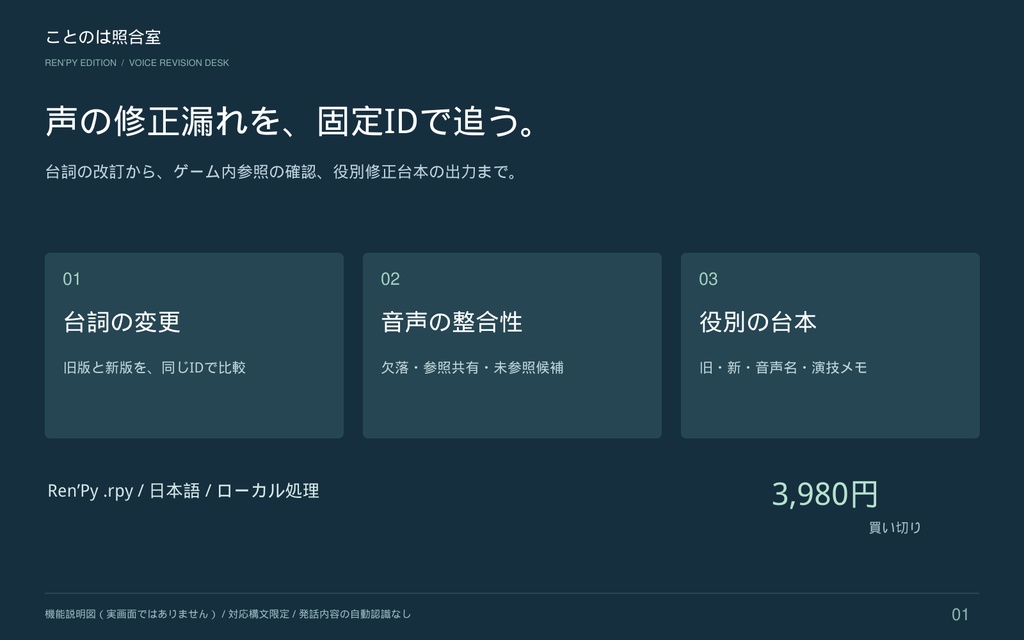Click the number 02 in the second card
Screen dimensions: 1024x640
[x=390, y=280]
